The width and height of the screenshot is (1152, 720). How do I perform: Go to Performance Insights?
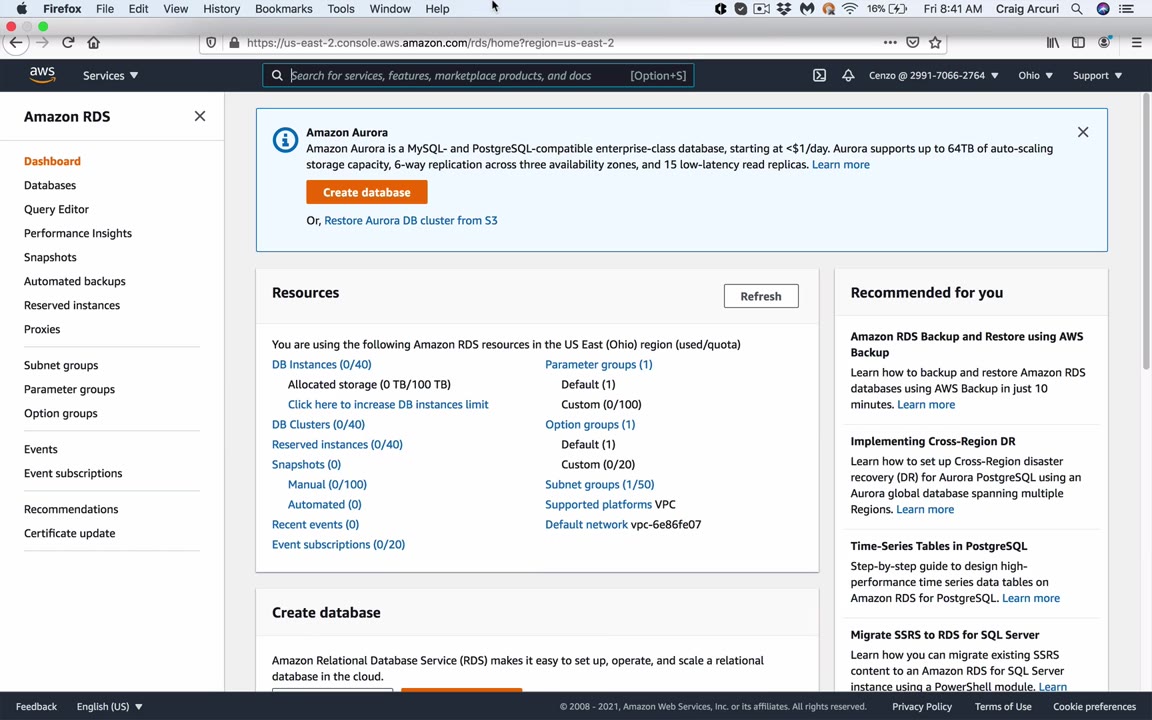click(x=78, y=233)
